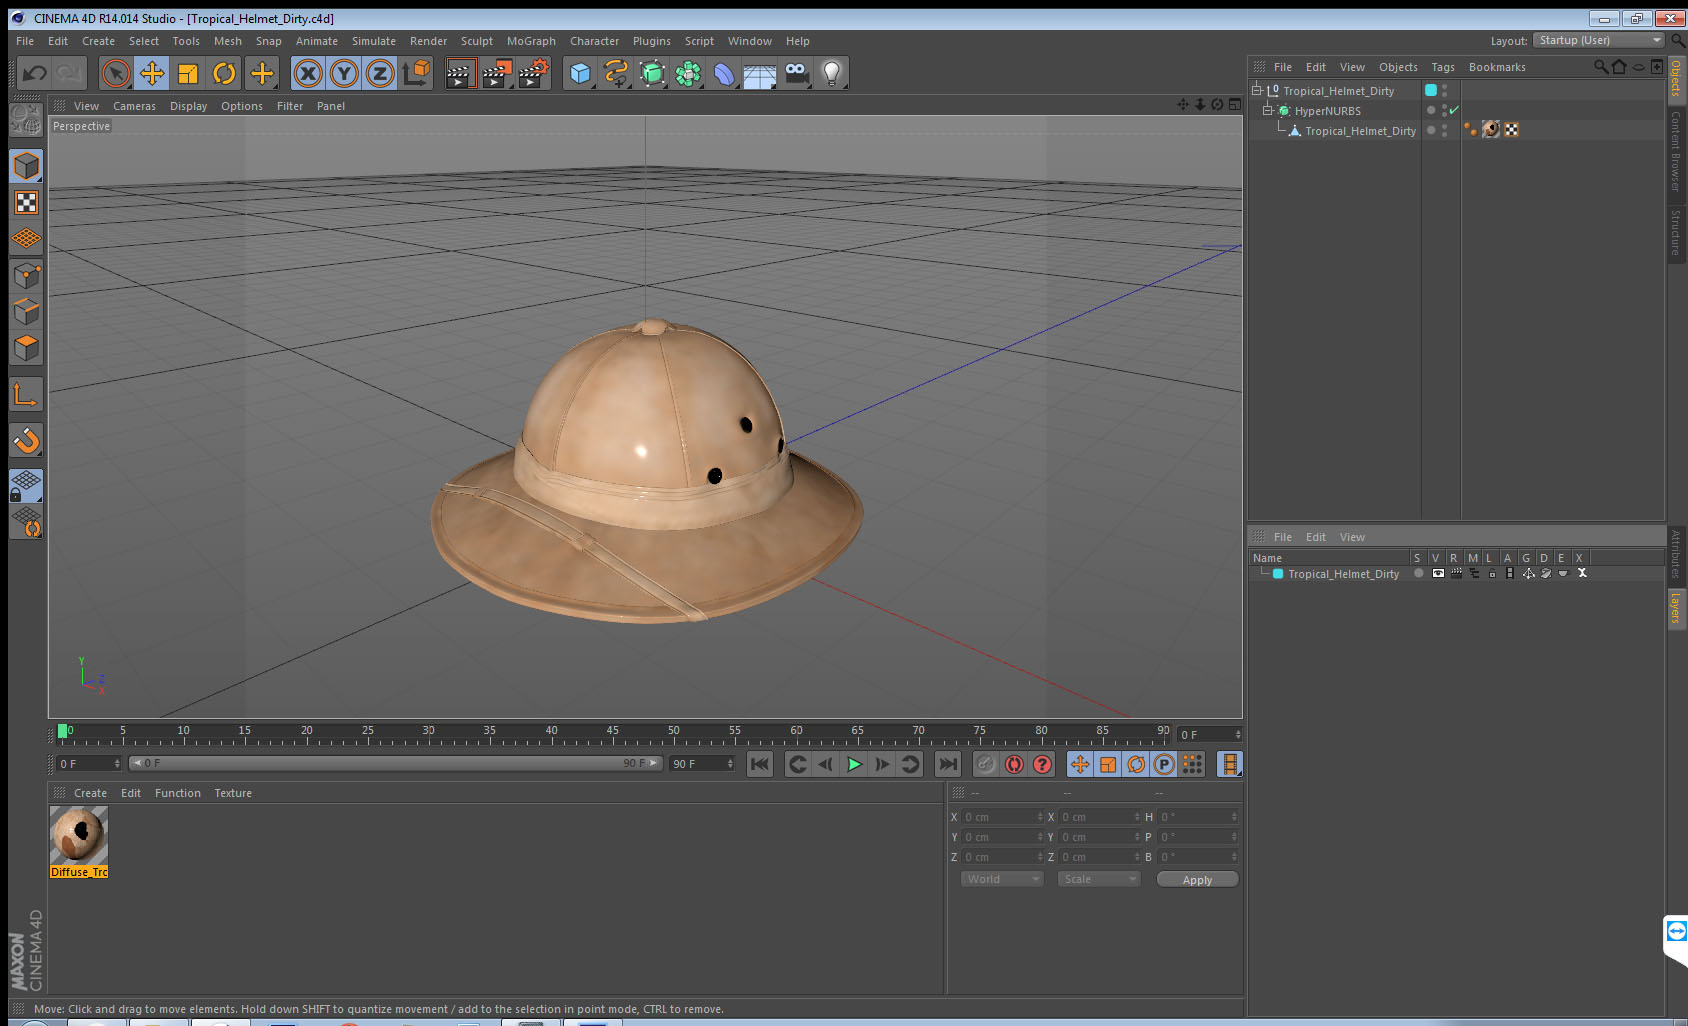Image resolution: width=1688 pixels, height=1026 pixels.
Task: Activate the Move tool in top toolbar
Action: tap(152, 73)
